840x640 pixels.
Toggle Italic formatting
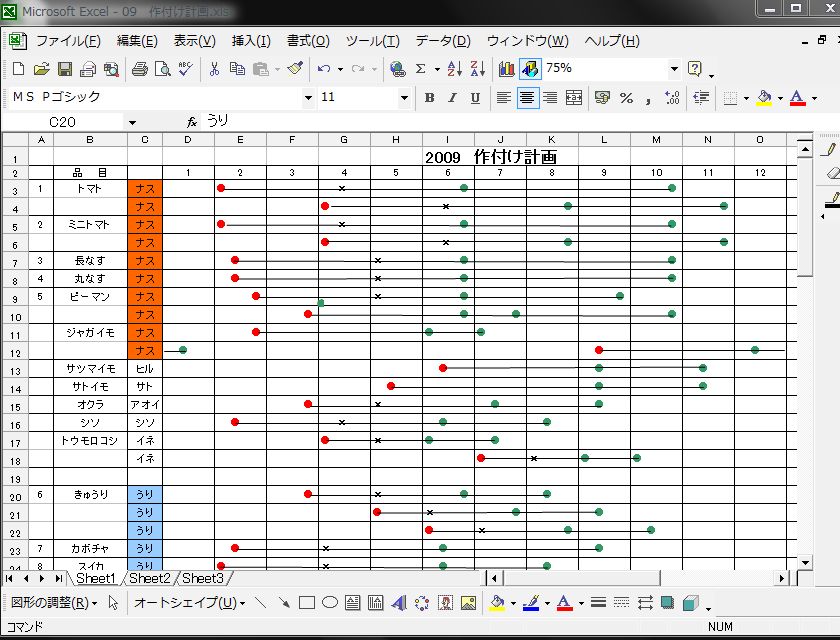click(452, 97)
